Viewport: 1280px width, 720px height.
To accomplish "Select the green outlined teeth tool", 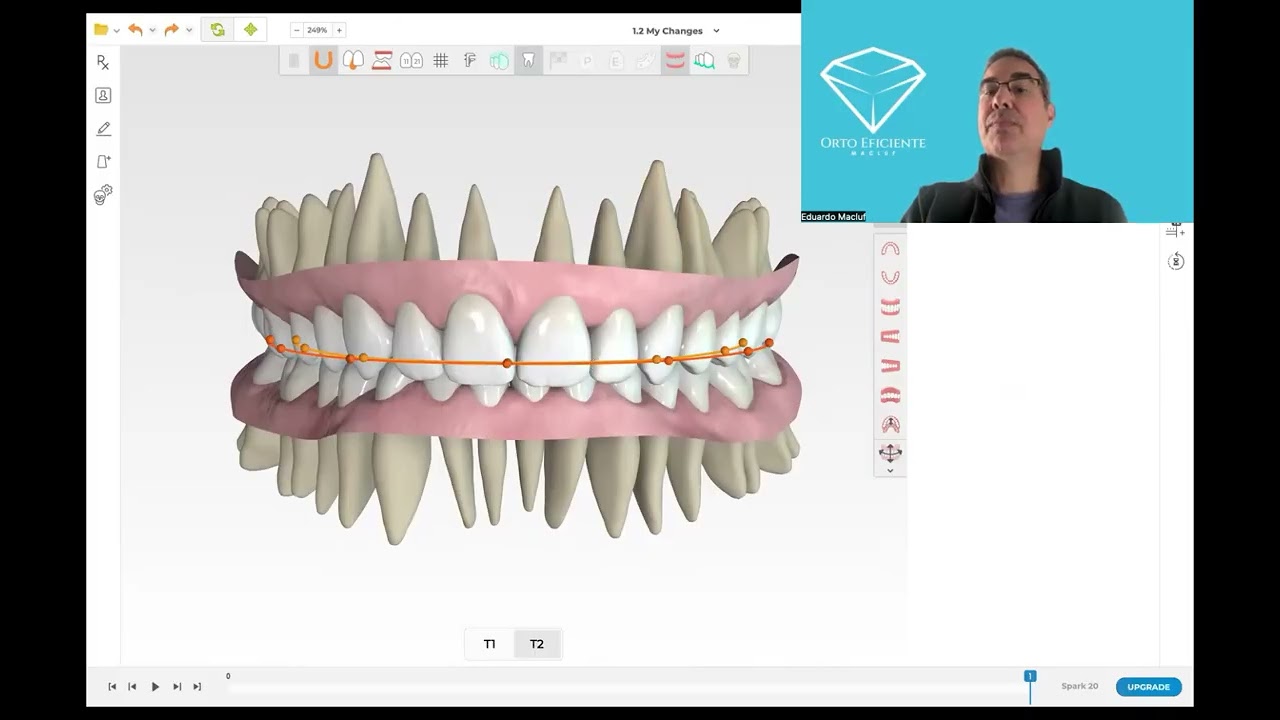I will click(x=704, y=61).
